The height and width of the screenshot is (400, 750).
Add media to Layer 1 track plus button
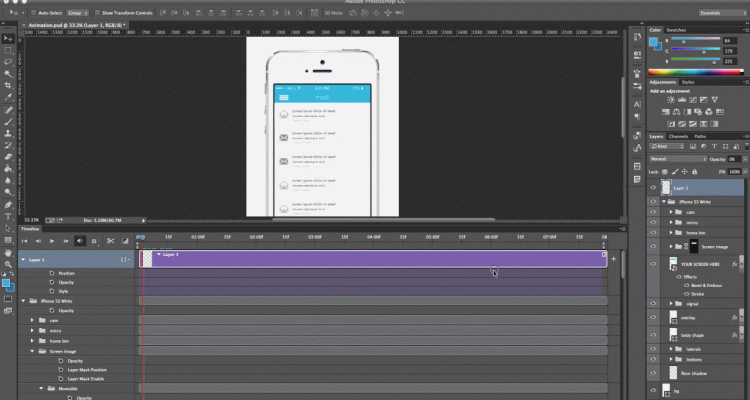(614, 259)
